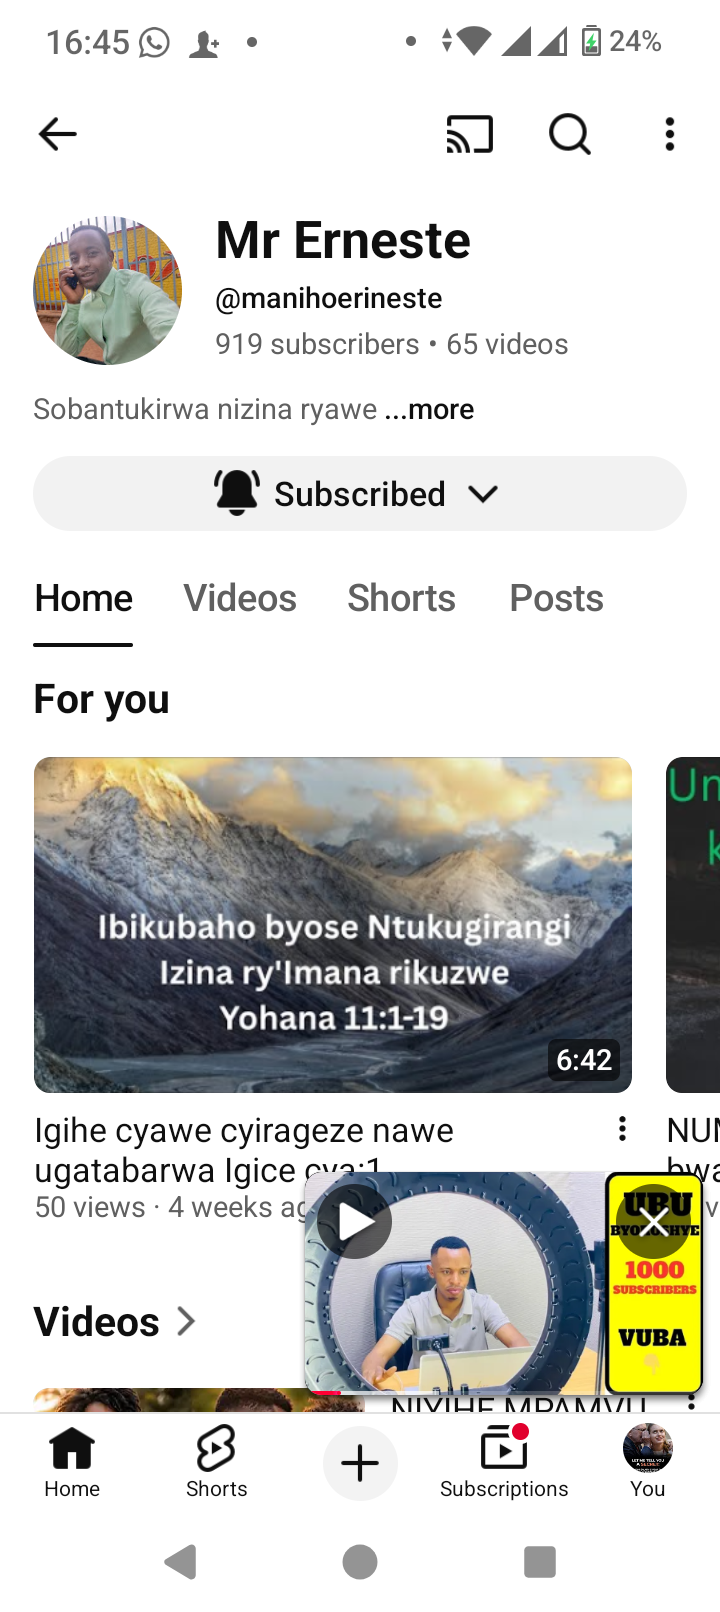
Task: Tap the plus Create button
Action: tap(360, 1464)
